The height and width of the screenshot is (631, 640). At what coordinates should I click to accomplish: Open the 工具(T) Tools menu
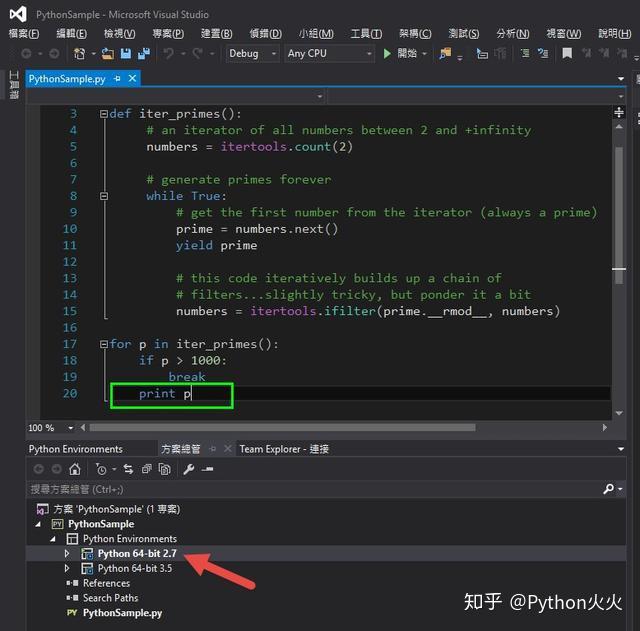click(x=366, y=33)
